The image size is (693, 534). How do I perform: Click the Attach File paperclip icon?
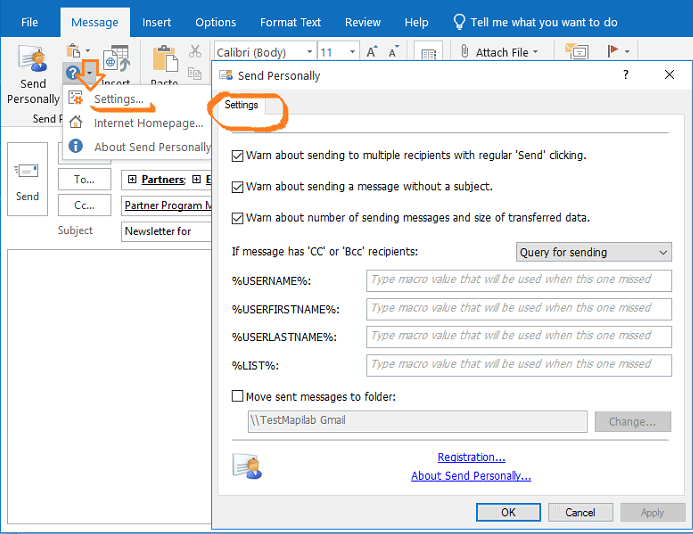click(x=464, y=51)
